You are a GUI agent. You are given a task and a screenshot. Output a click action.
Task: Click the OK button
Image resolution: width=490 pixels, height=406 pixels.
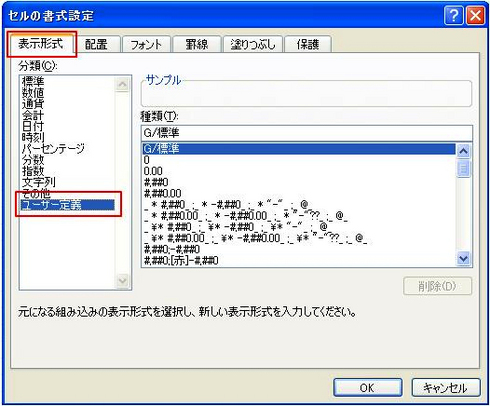point(368,388)
